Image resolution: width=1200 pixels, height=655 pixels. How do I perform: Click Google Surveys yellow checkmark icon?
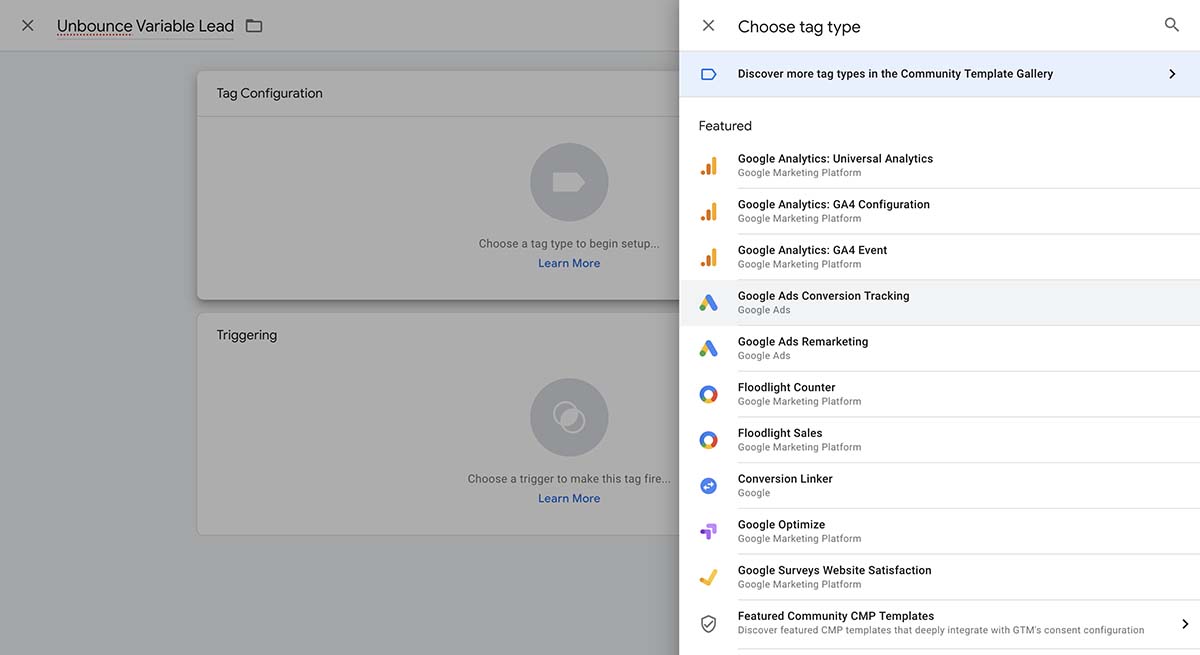click(x=708, y=578)
